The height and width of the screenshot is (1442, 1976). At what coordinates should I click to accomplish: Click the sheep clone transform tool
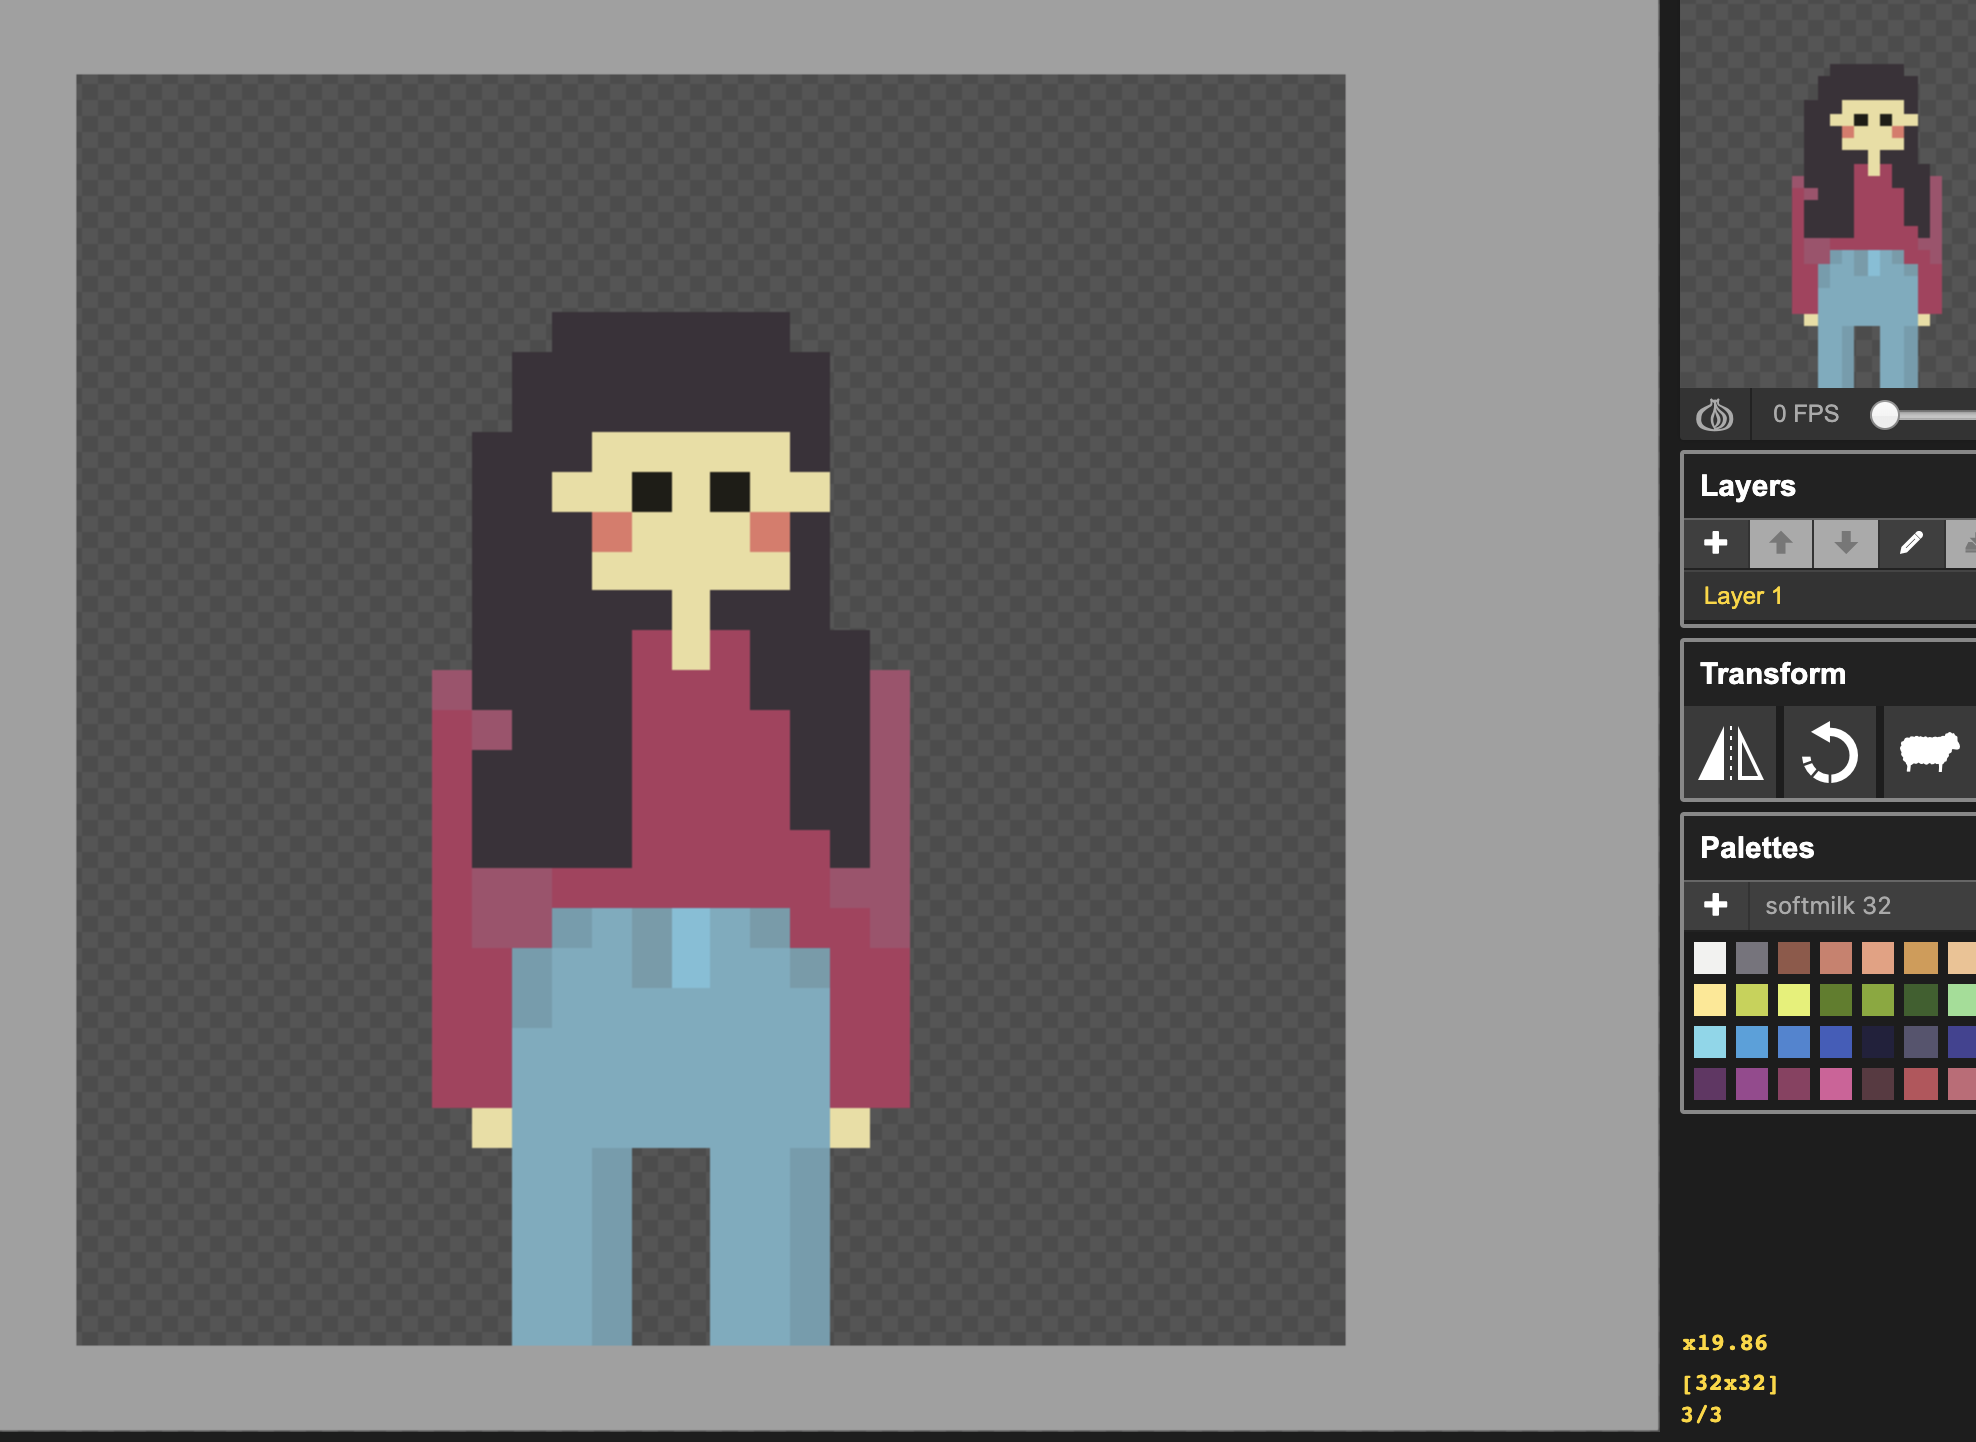click(1928, 753)
